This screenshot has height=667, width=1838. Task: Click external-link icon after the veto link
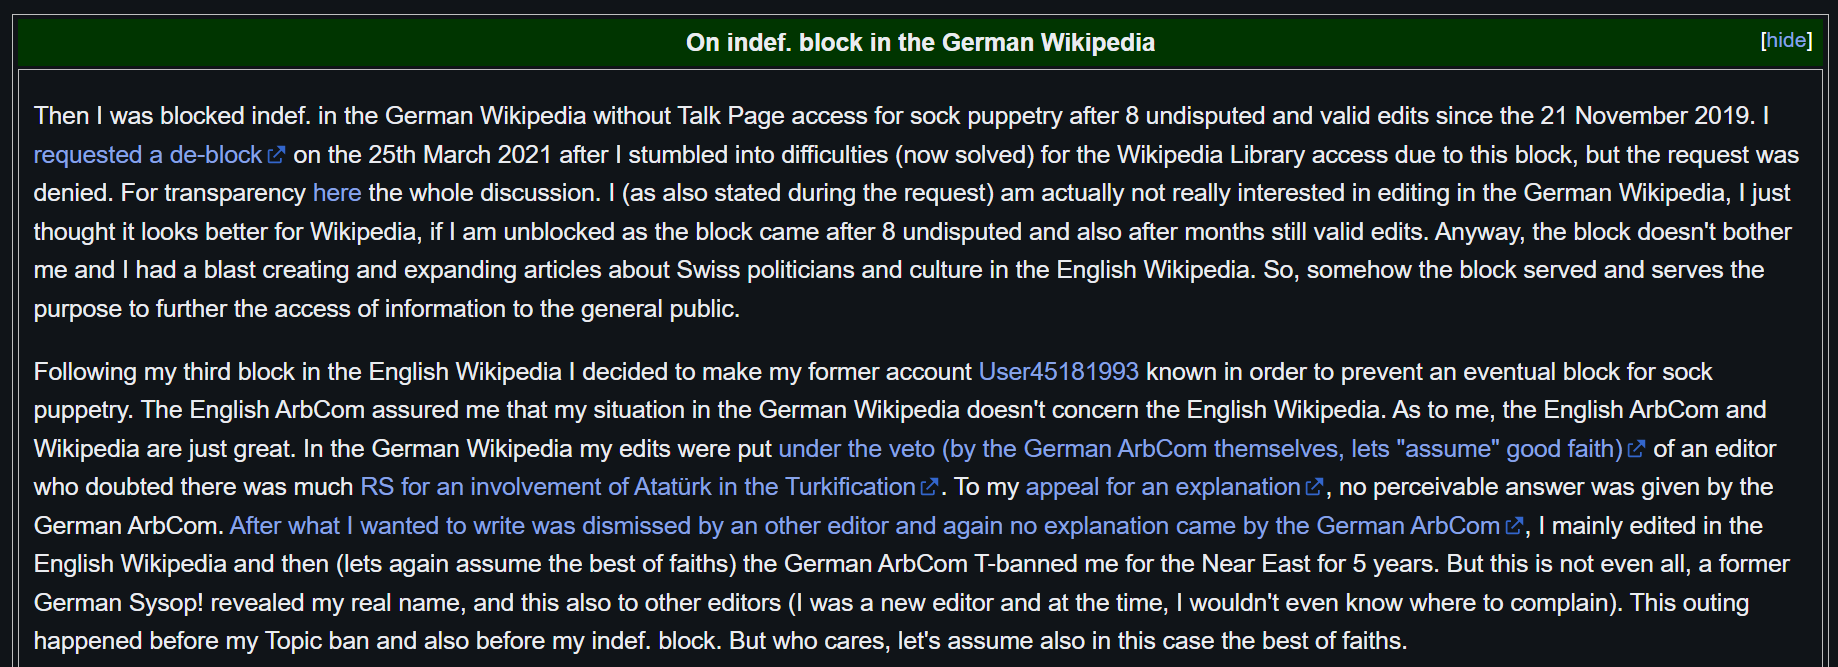click(1636, 449)
